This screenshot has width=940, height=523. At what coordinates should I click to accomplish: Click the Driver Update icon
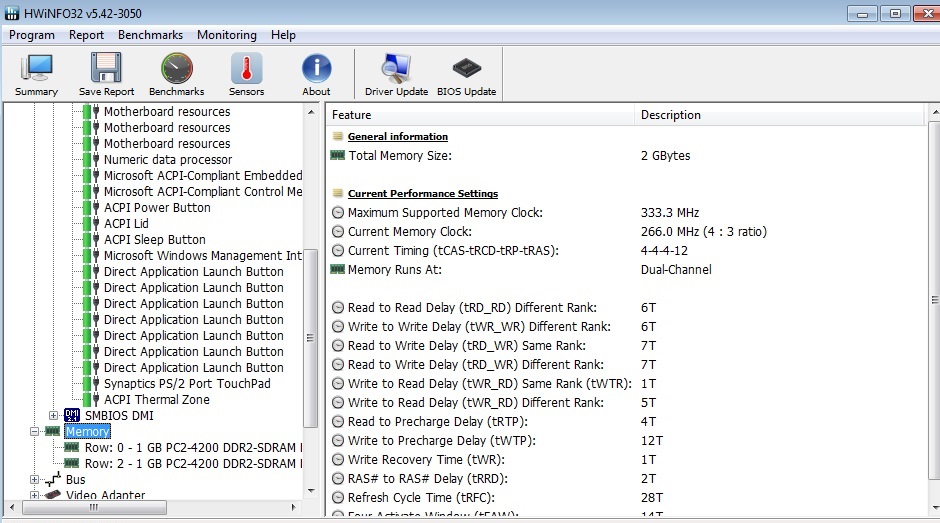396,68
